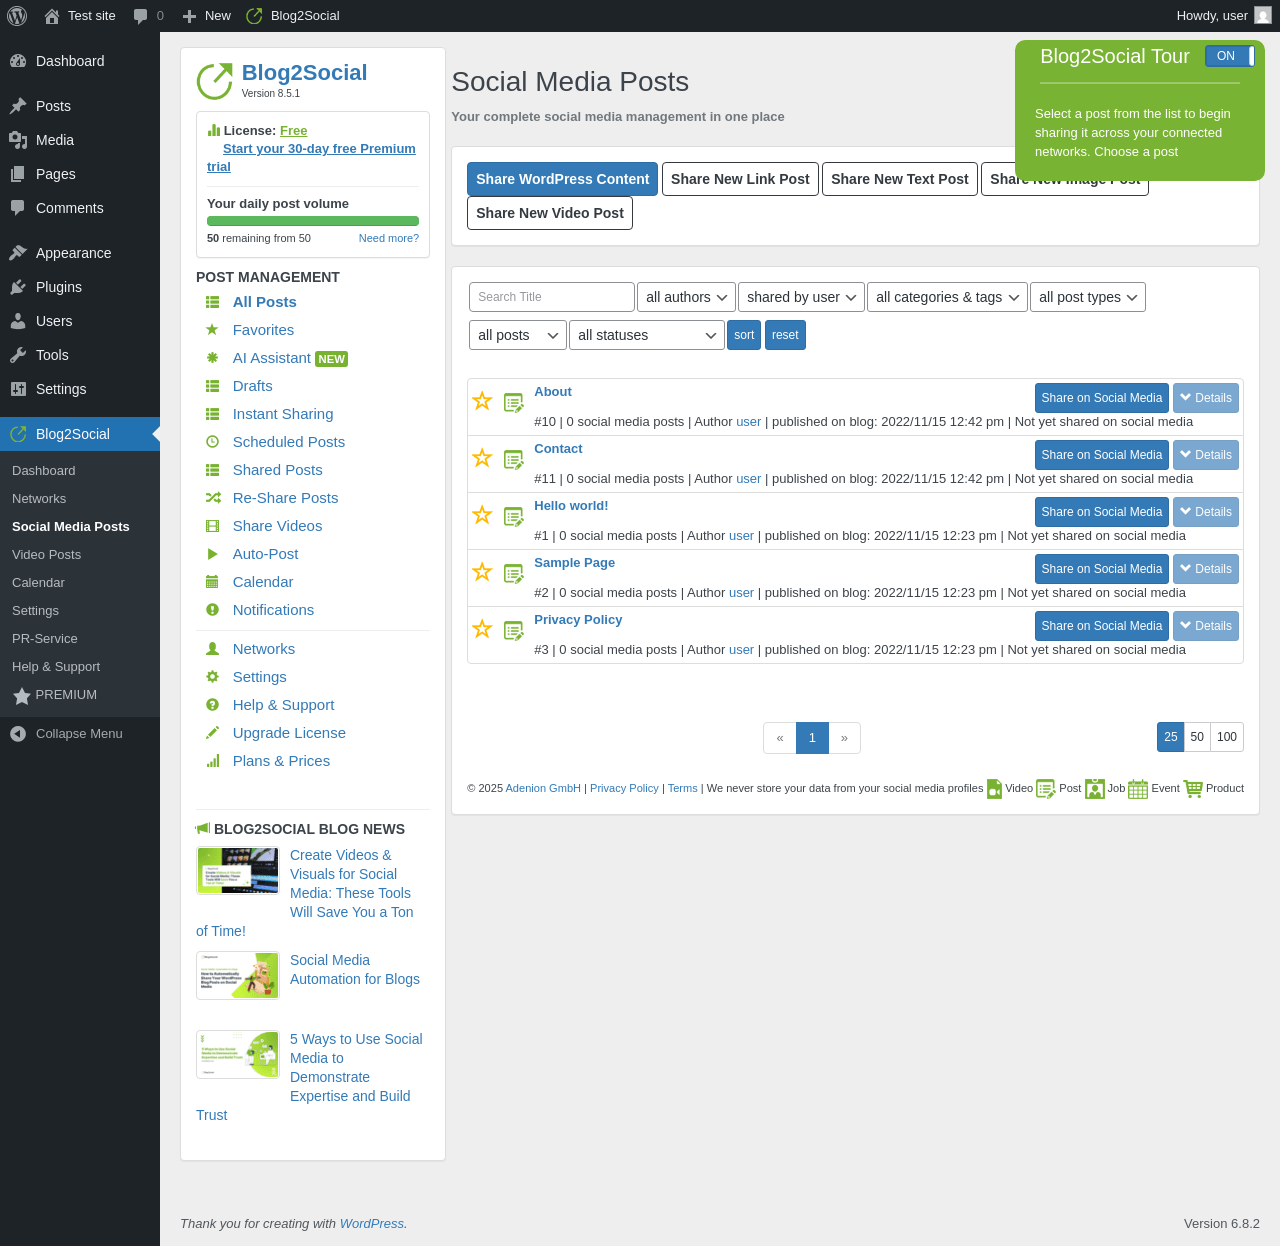Click the Job legend icon in footer
Screen dimensions: 1280x1246
[x=1095, y=789]
